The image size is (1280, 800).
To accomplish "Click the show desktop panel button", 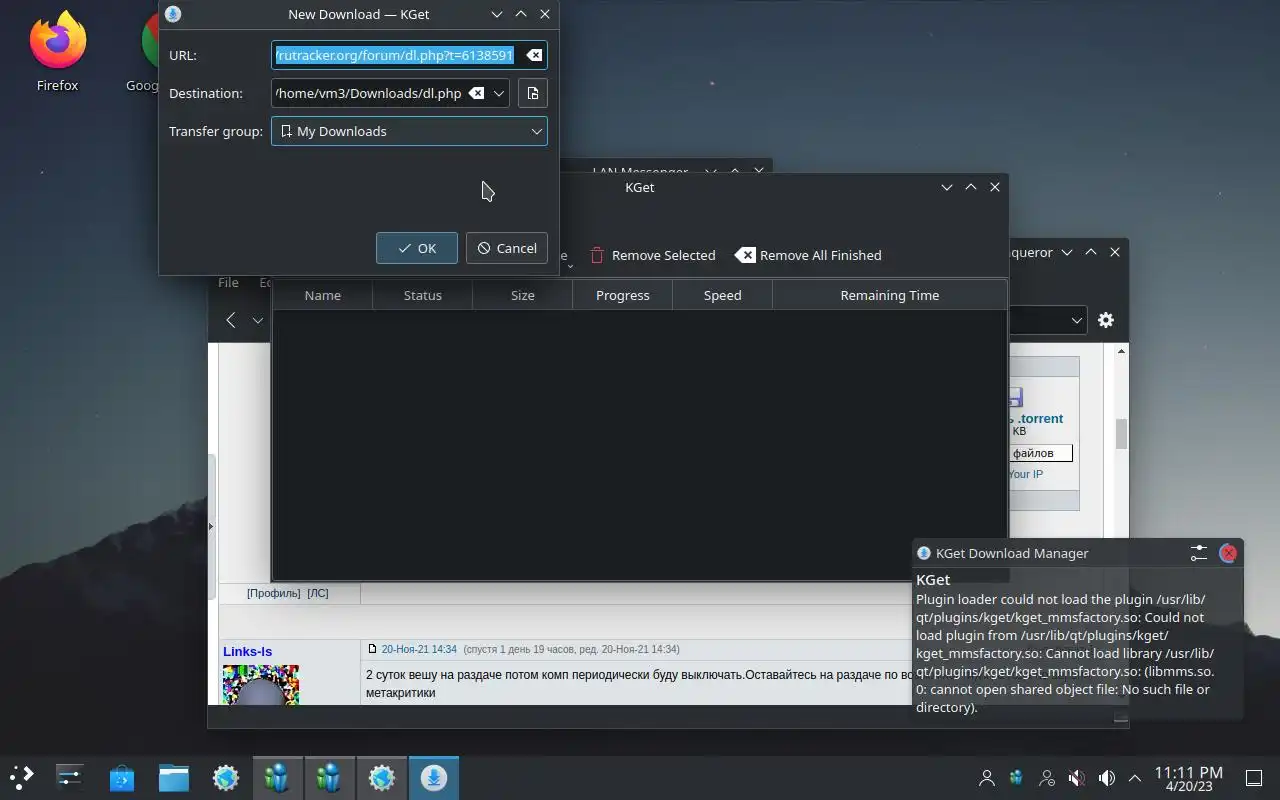I will [1253, 777].
